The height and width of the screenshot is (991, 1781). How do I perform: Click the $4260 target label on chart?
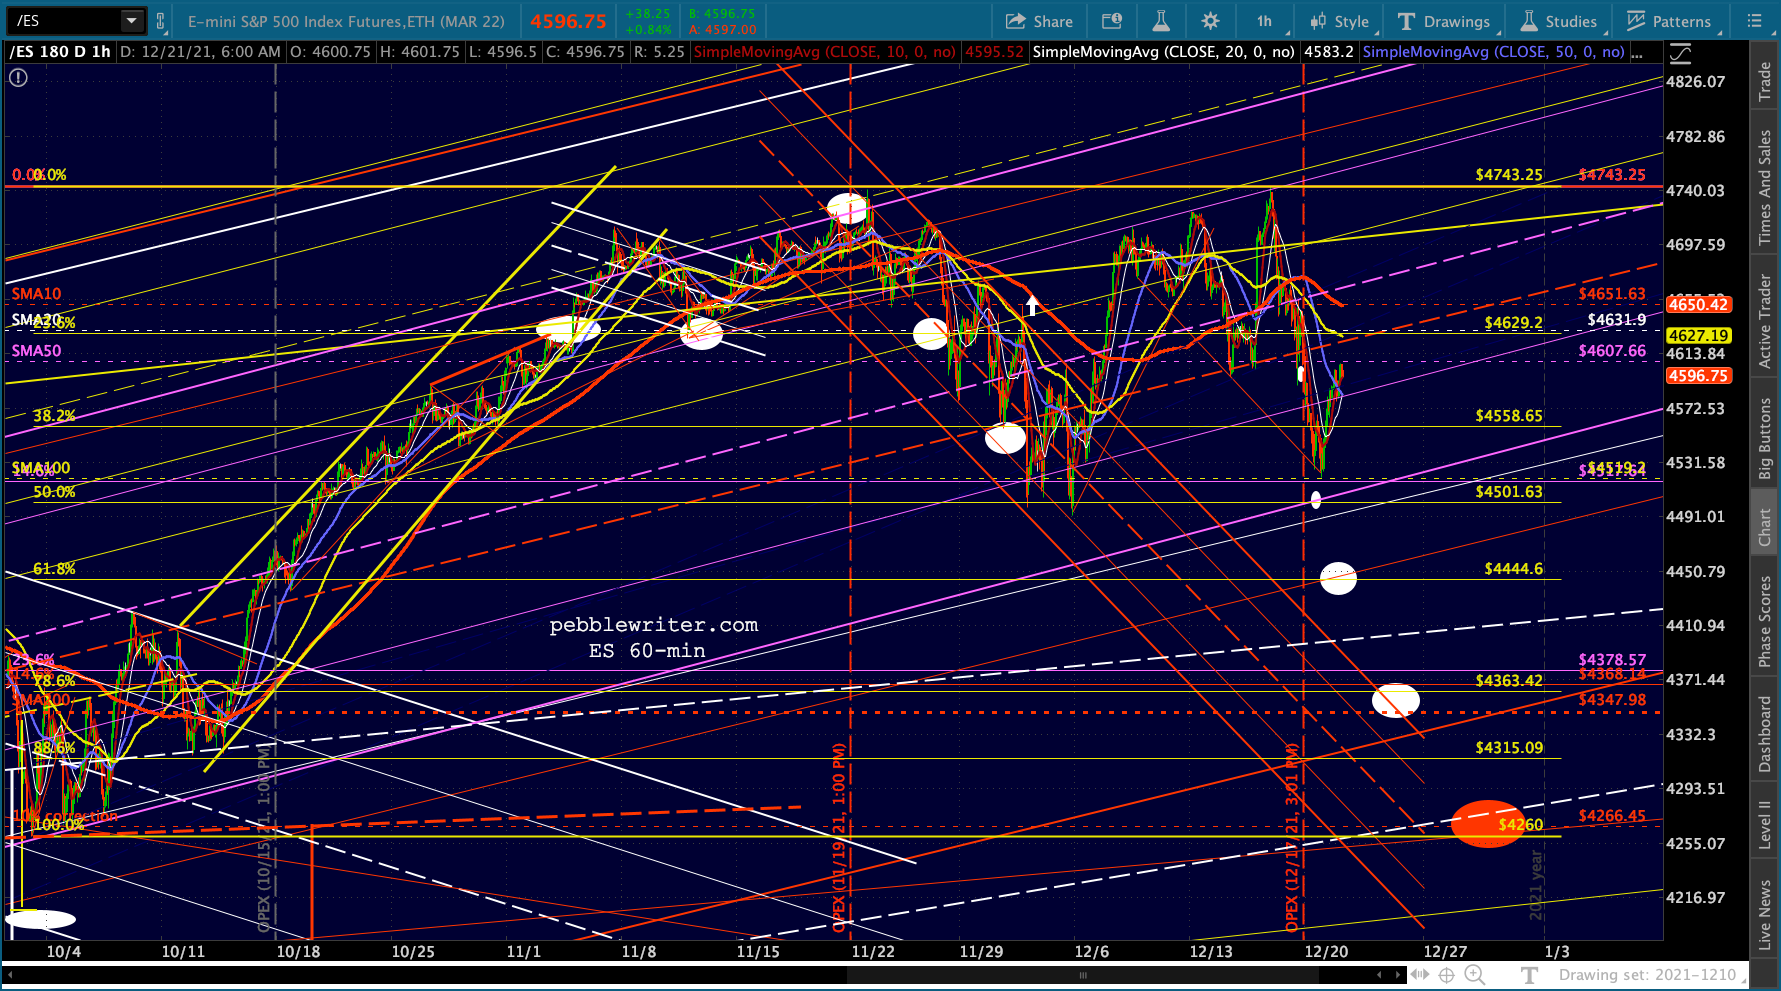[1520, 825]
